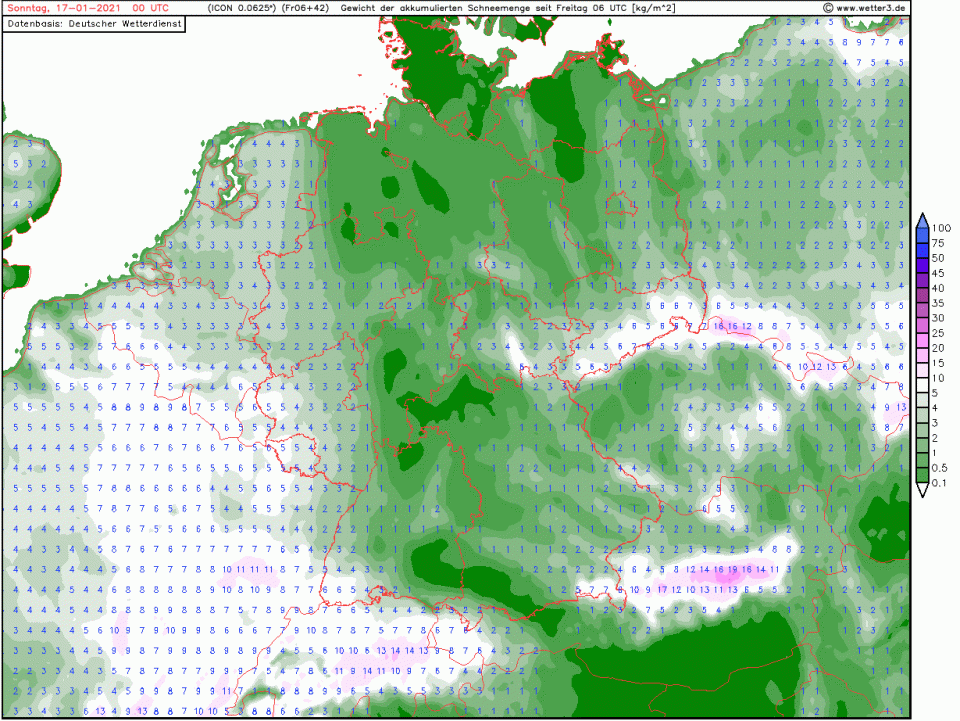Select the Datenbasis: Deutscher Wetterdienst label box
The width and height of the screenshot is (960, 721).
pyautogui.click(x=95, y=22)
